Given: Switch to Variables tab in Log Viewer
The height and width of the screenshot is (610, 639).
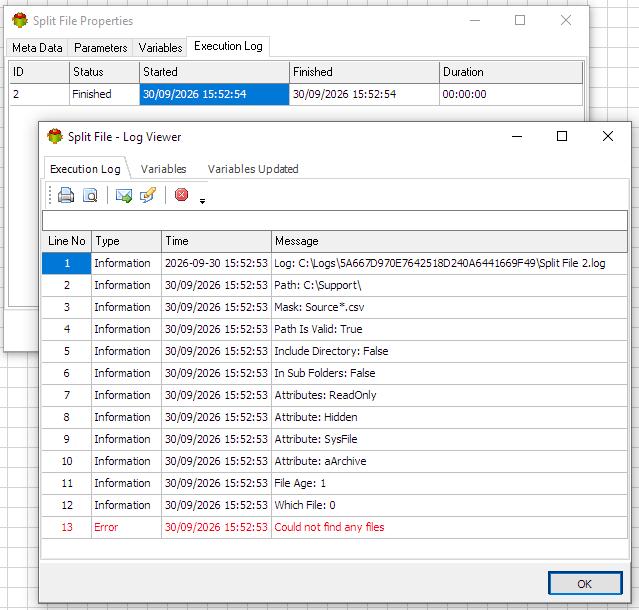Looking at the screenshot, I should tap(163, 169).
